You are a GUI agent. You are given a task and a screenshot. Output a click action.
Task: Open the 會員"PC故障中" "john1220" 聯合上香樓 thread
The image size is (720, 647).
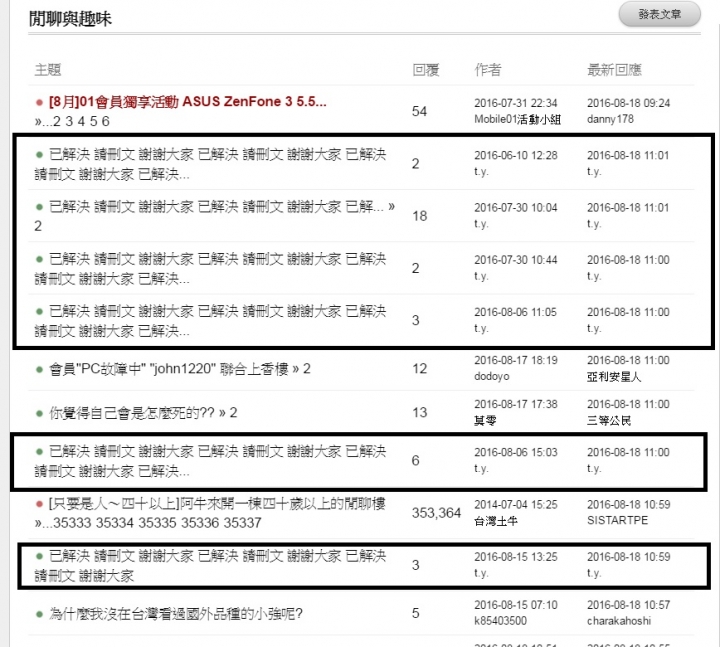click(x=169, y=369)
